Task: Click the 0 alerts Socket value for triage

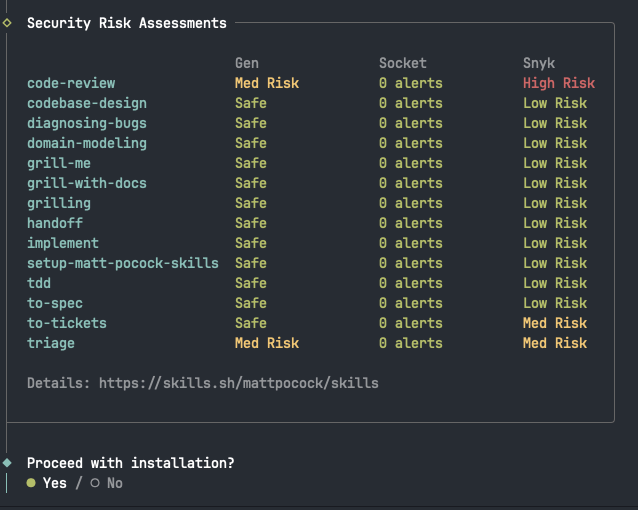Action: 411,343
